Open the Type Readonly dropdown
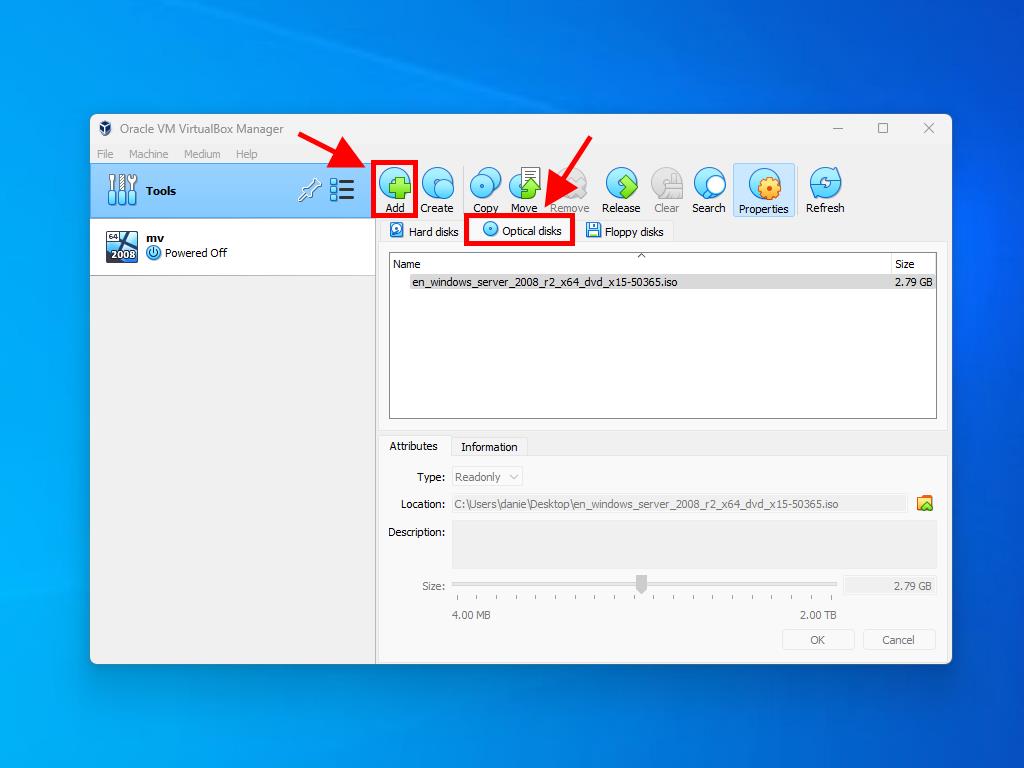This screenshot has height=768, width=1024. coord(487,477)
